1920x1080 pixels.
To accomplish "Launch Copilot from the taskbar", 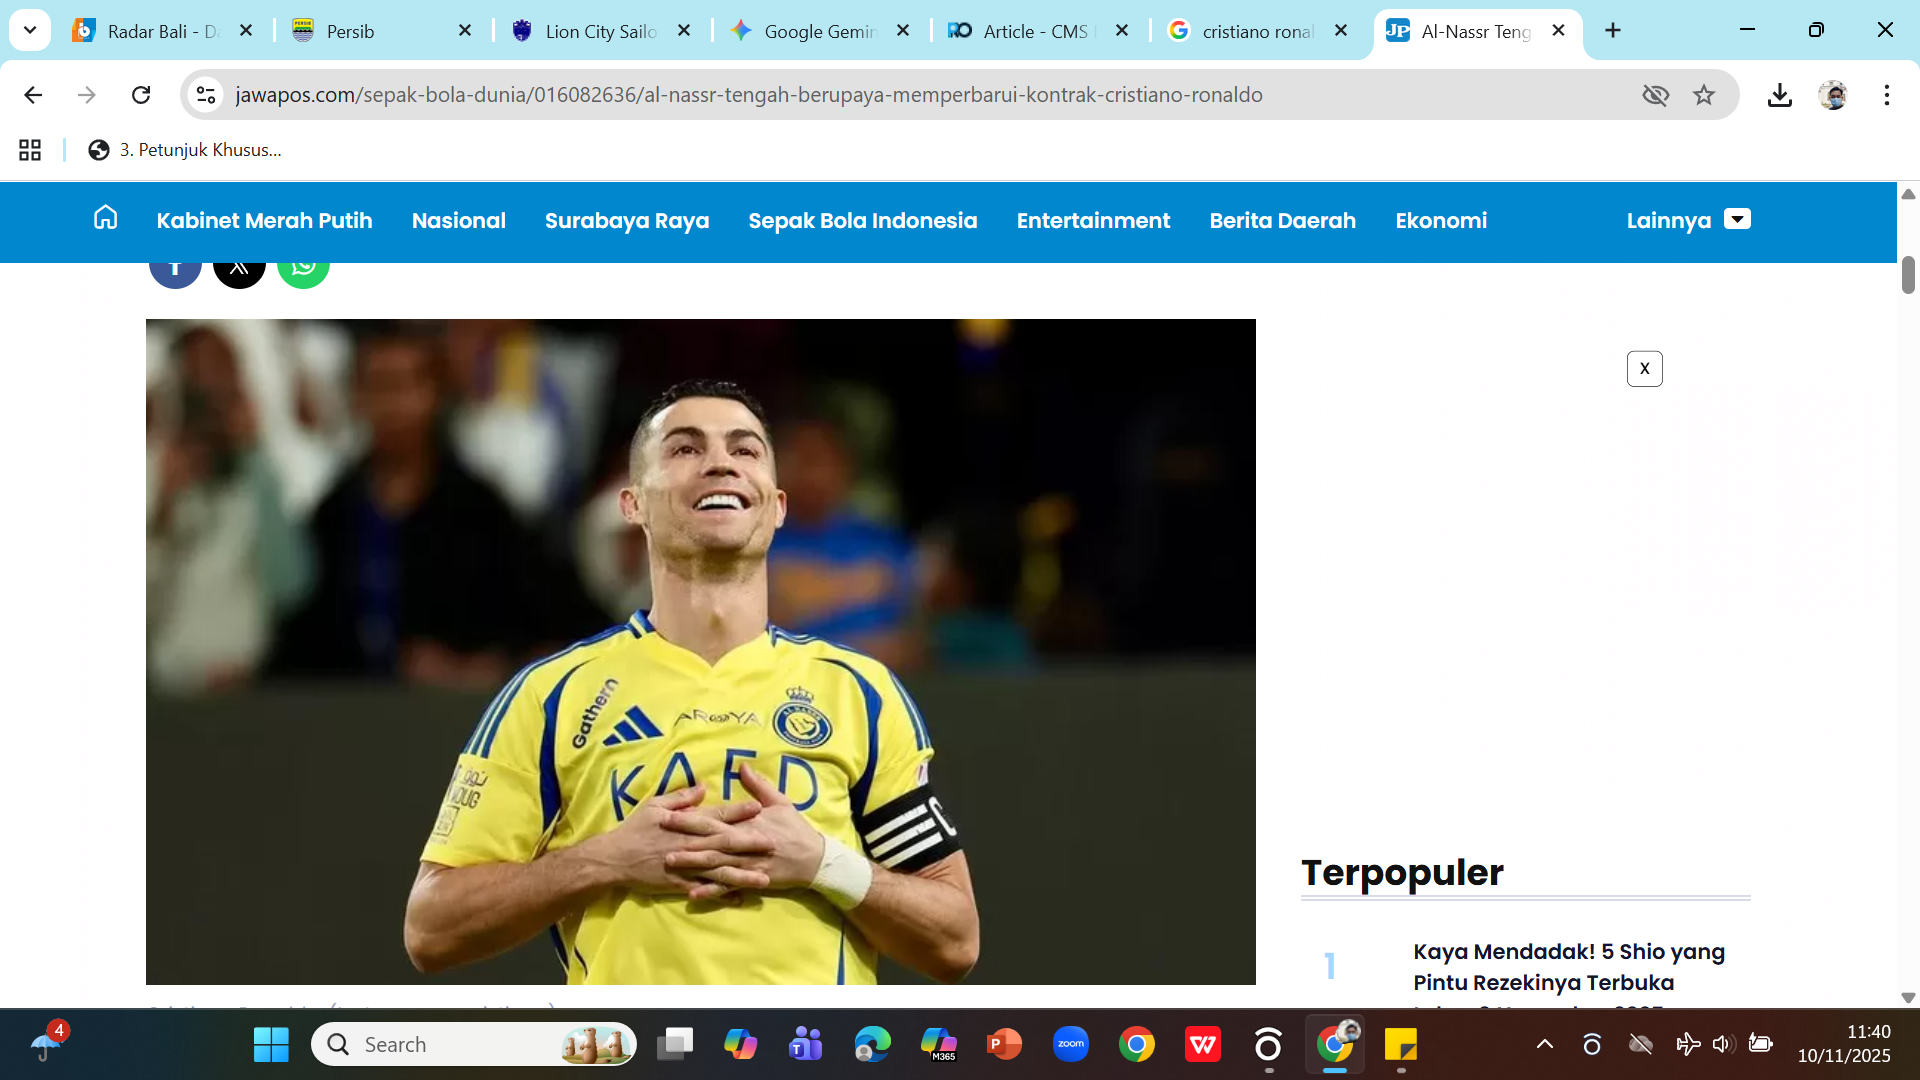I will pos(740,1045).
